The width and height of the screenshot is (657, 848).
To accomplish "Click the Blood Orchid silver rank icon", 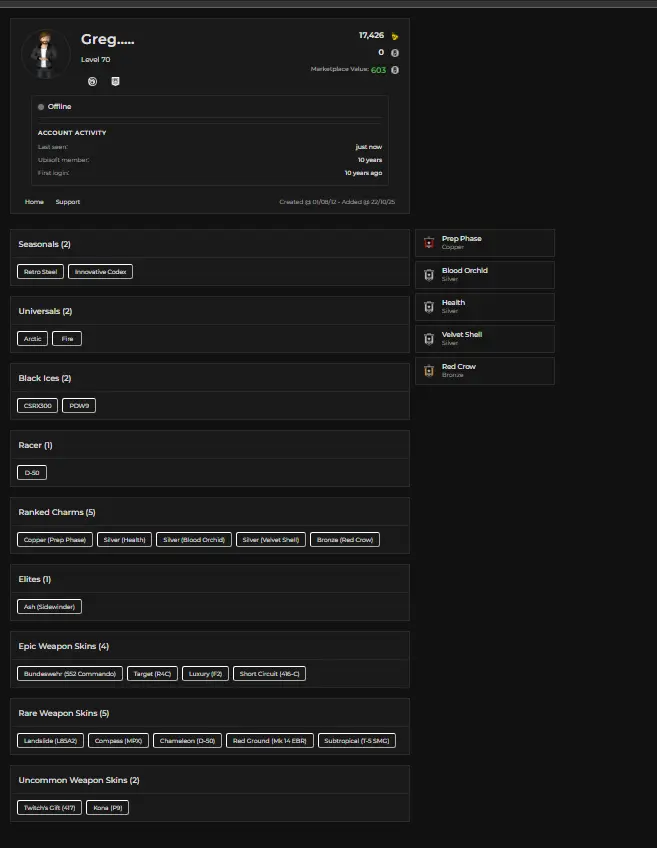I will click(x=429, y=275).
